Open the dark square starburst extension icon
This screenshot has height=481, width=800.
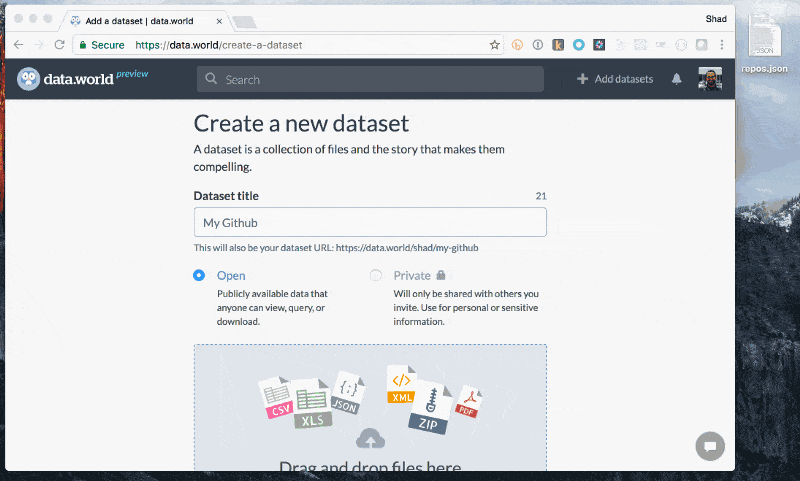(x=599, y=45)
